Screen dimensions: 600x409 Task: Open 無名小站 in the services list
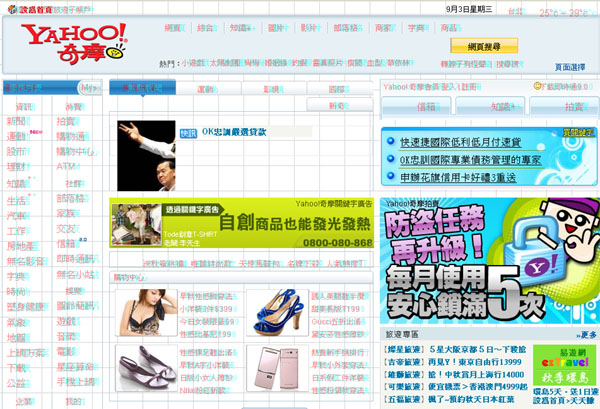77,275
